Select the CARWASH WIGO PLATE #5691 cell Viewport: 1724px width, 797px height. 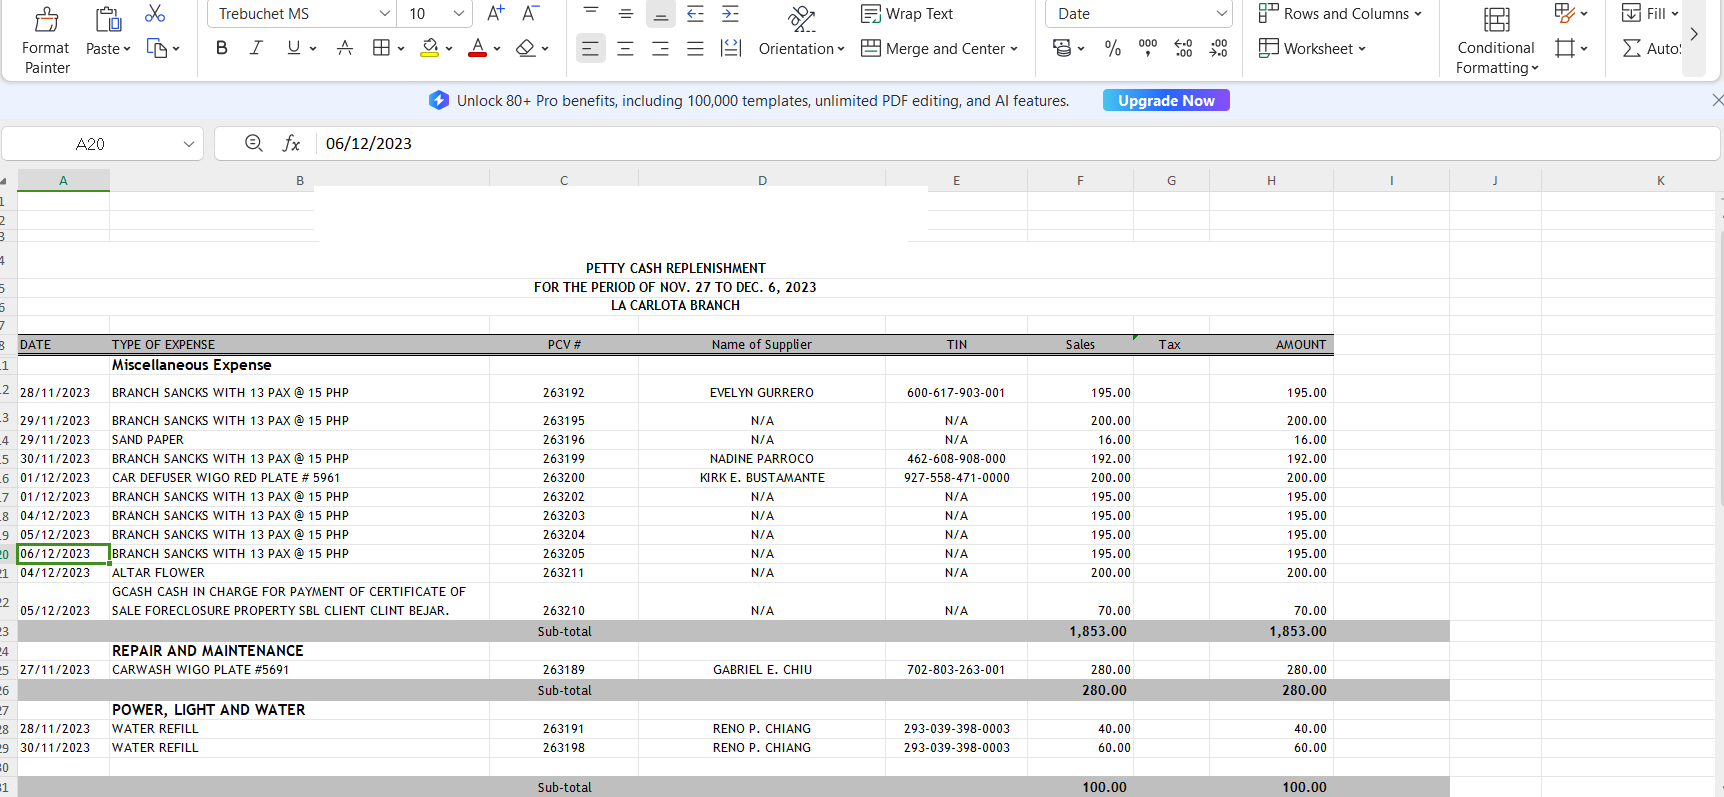coord(299,670)
